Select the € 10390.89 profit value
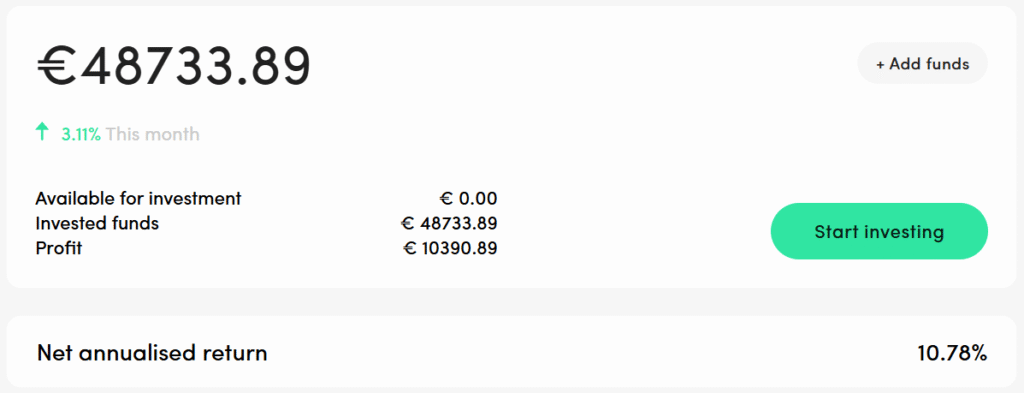 (x=451, y=249)
